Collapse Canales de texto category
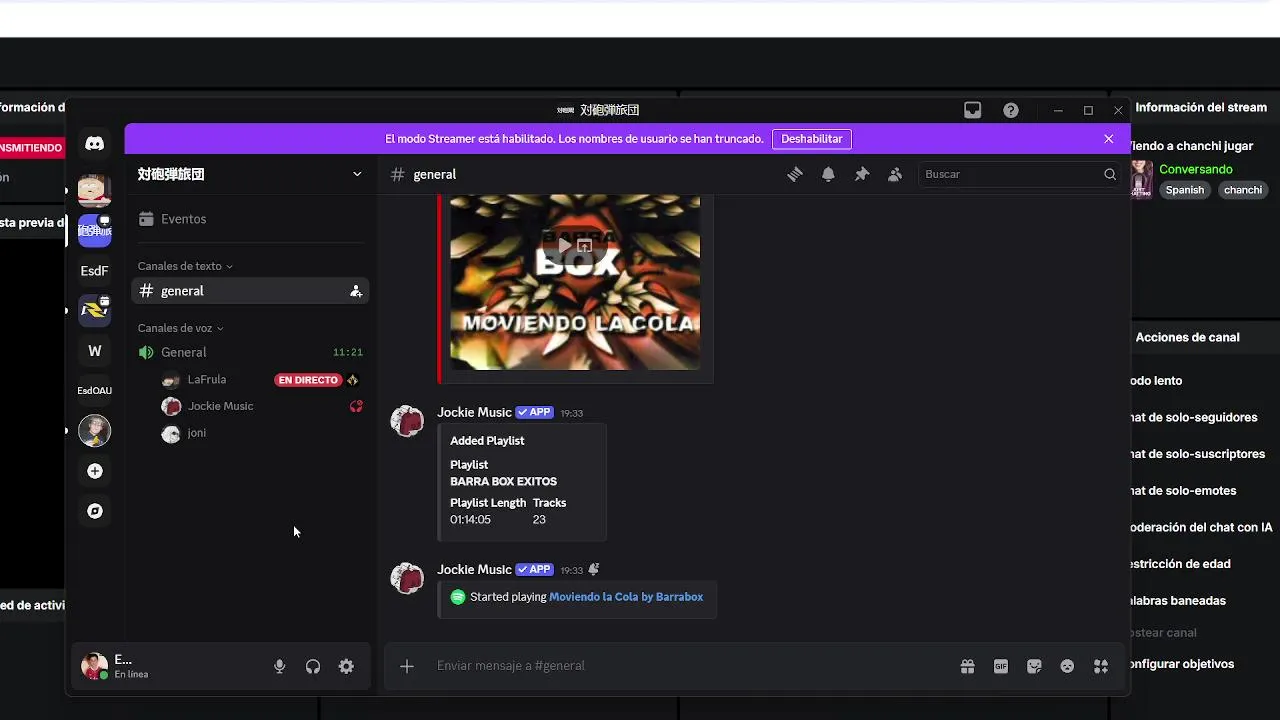 tap(185, 266)
